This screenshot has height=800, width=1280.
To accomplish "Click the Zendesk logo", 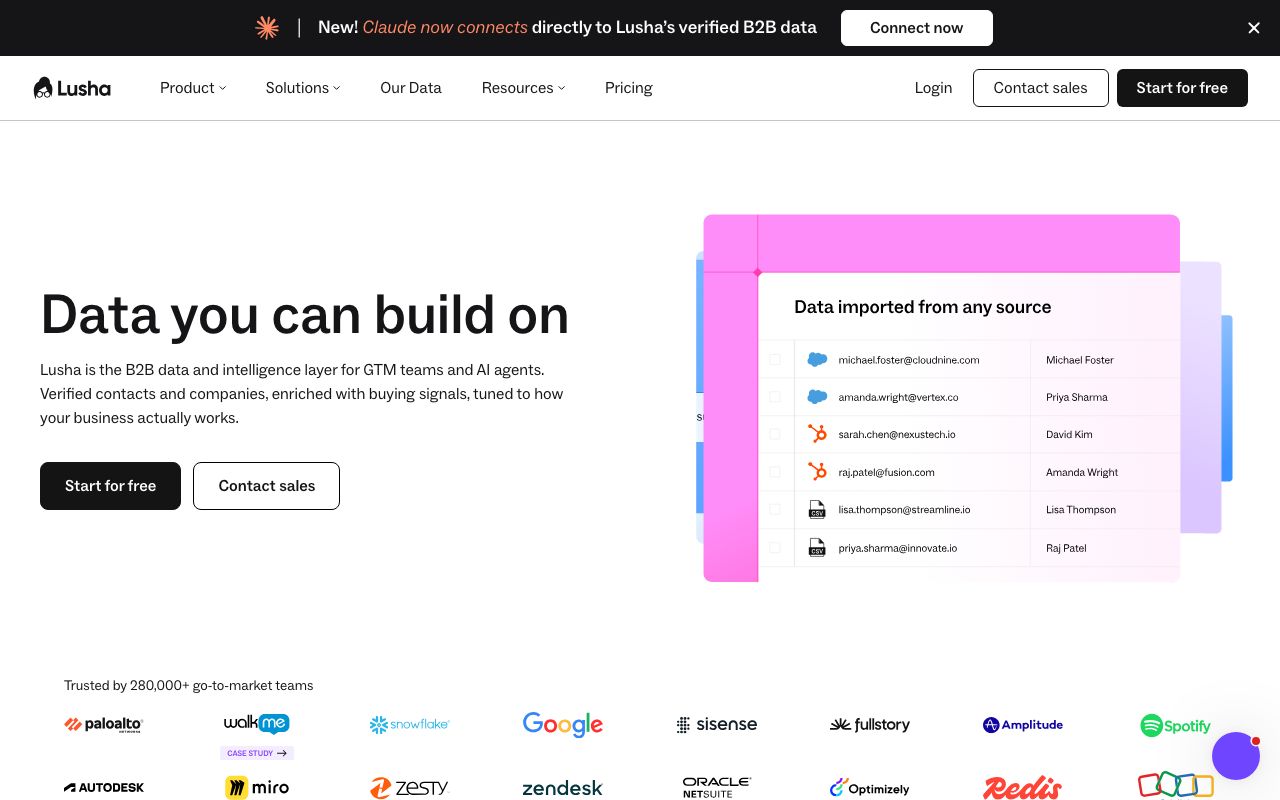I will click(x=563, y=789).
